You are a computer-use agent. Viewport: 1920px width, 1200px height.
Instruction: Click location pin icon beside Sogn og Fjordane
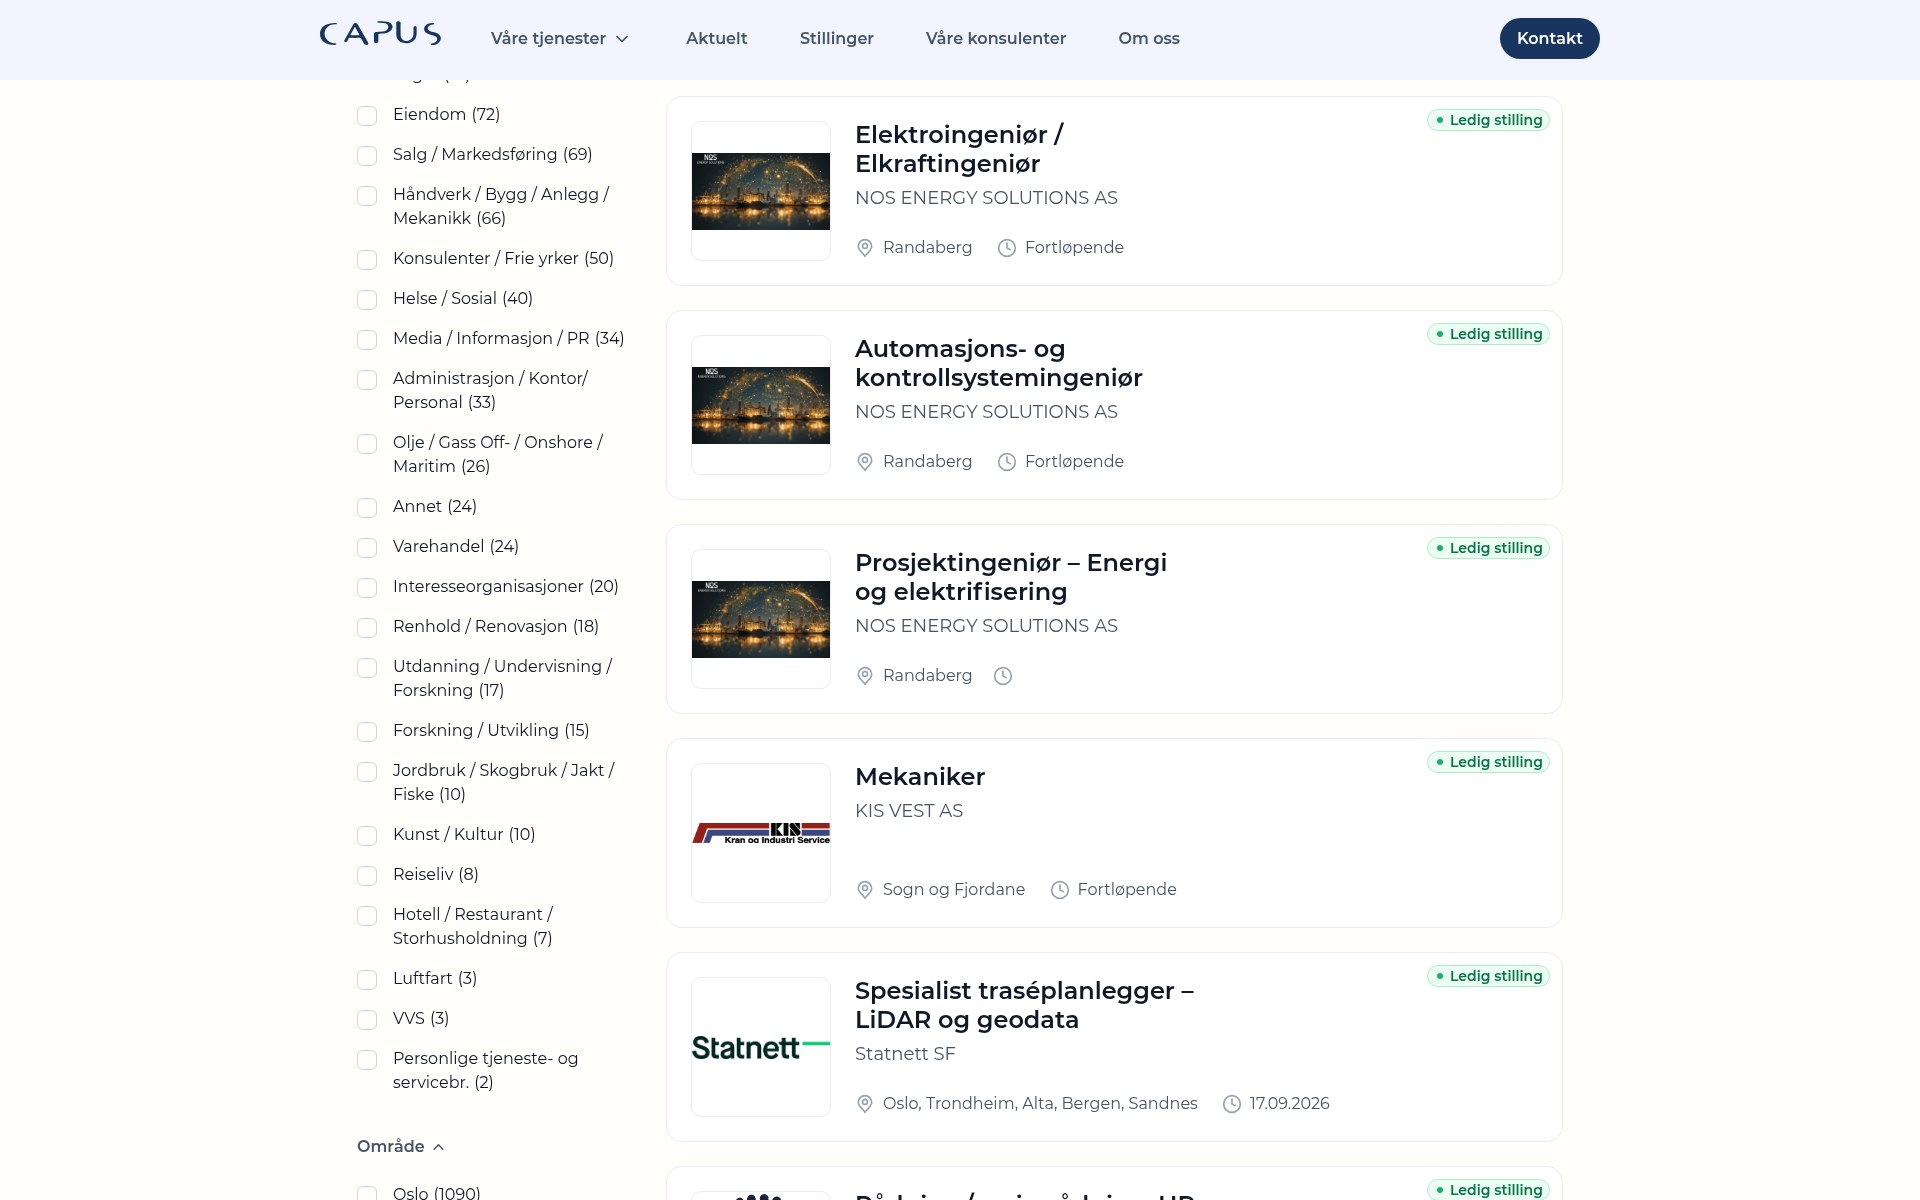pos(865,890)
